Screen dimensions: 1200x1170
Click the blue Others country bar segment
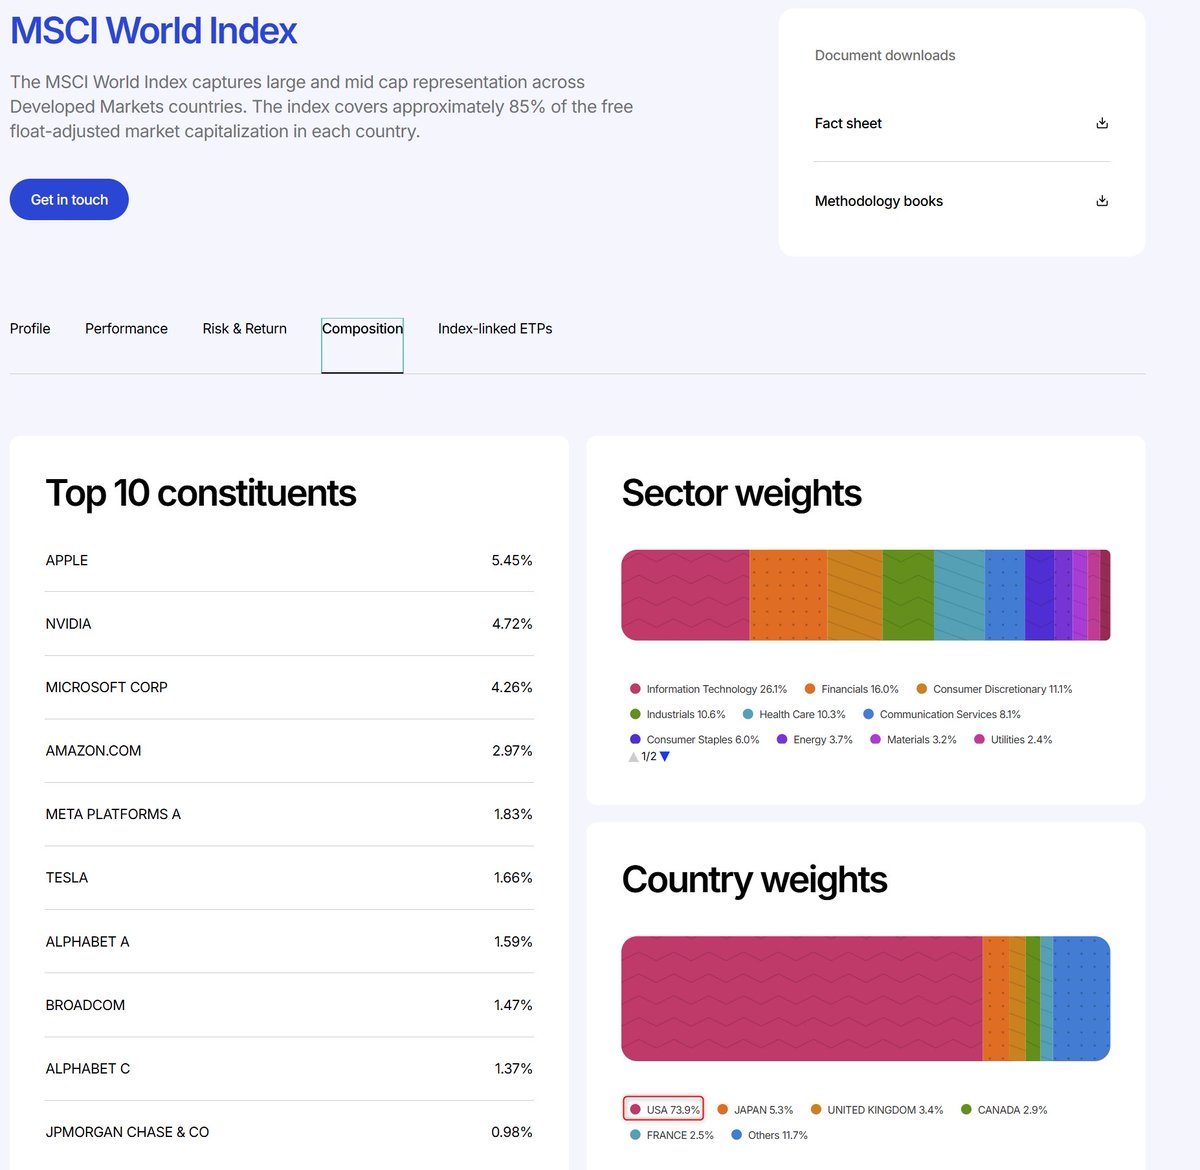tap(1082, 998)
